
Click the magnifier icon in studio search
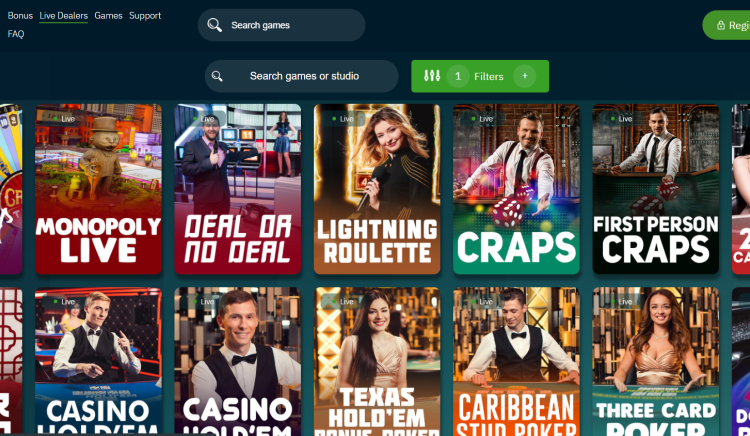(217, 76)
